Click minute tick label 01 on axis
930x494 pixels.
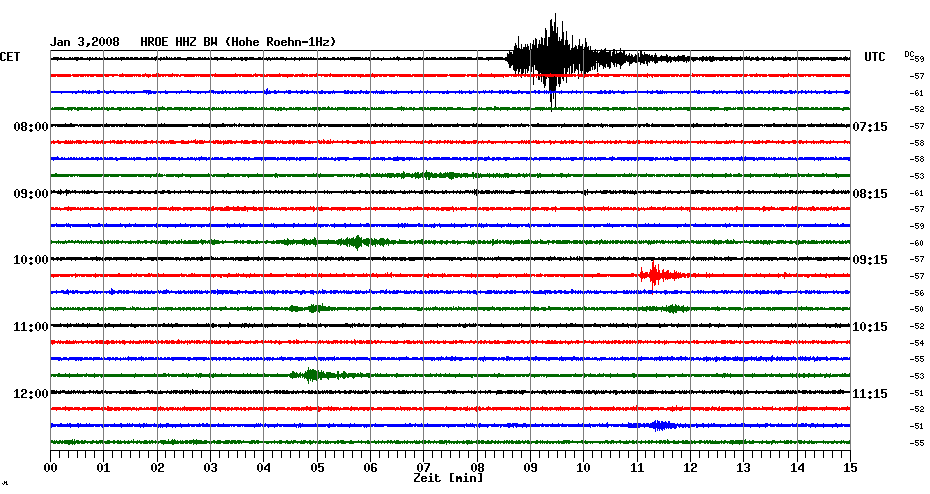pos(104,468)
